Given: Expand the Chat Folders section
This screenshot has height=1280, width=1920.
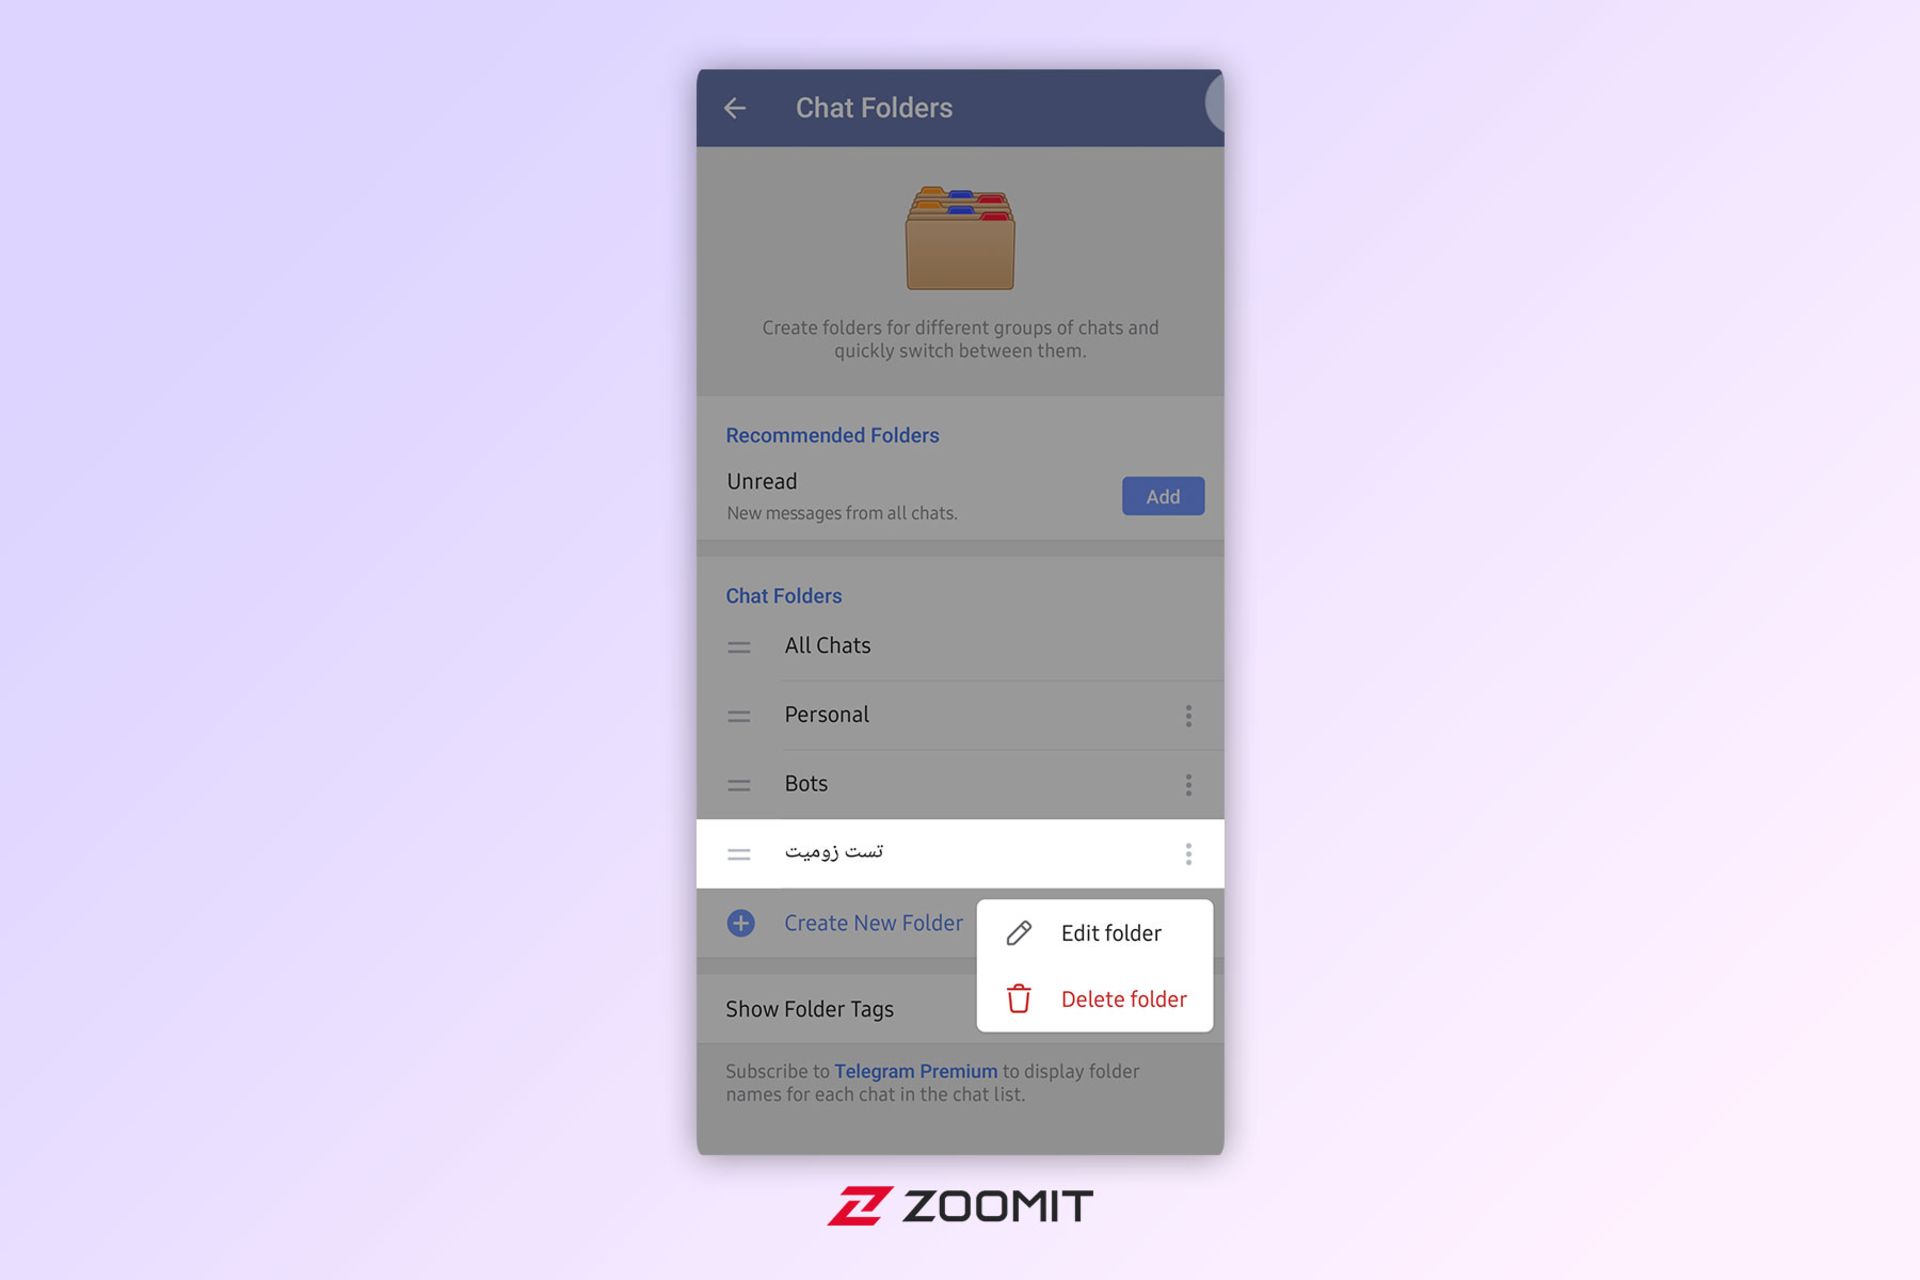Looking at the screenshot, I should point(783,596).
